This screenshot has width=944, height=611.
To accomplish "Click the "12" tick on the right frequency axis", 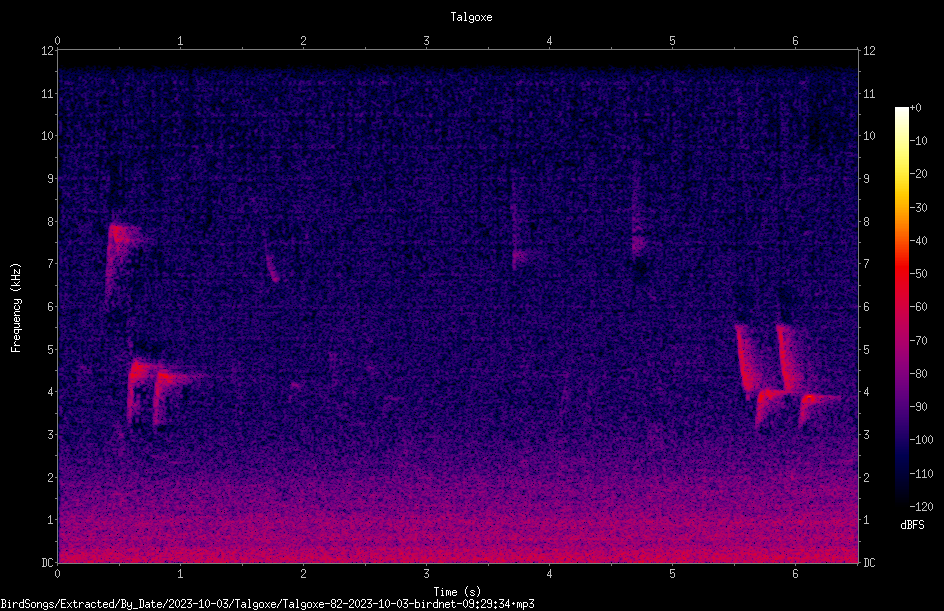I will (x=869, y=51).
